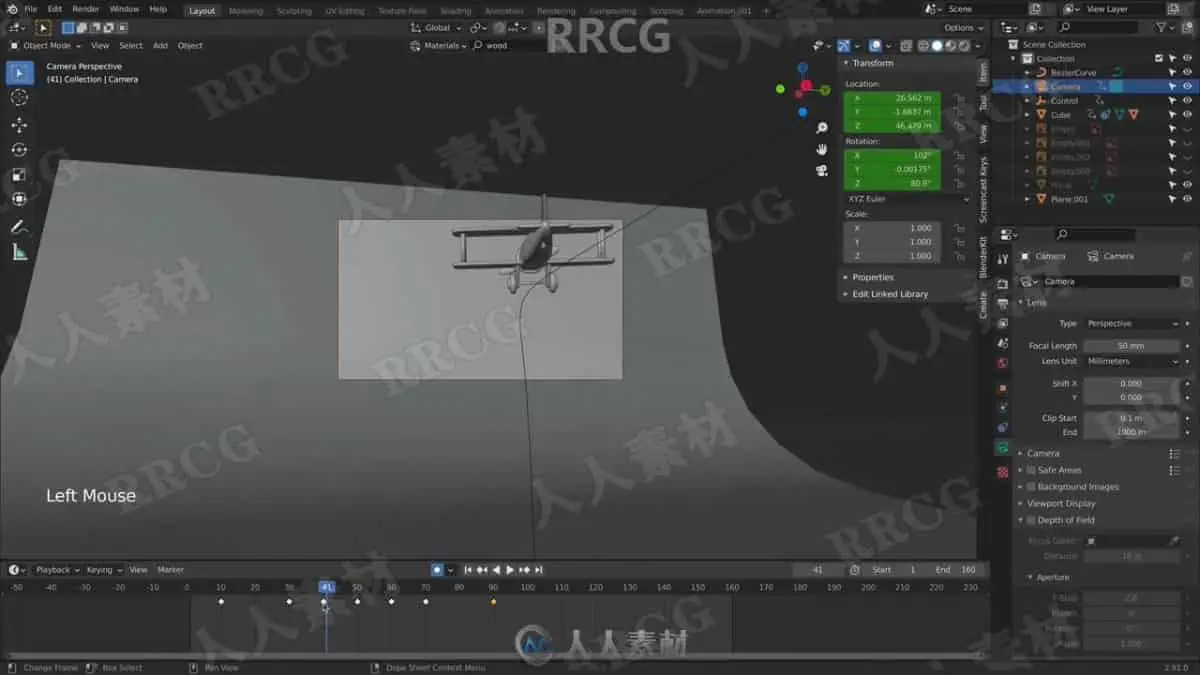This screenshot has width=1200, height=675.
Task: Open the Lens Unit Millimeters dropdown
Action: [1133, 361]
